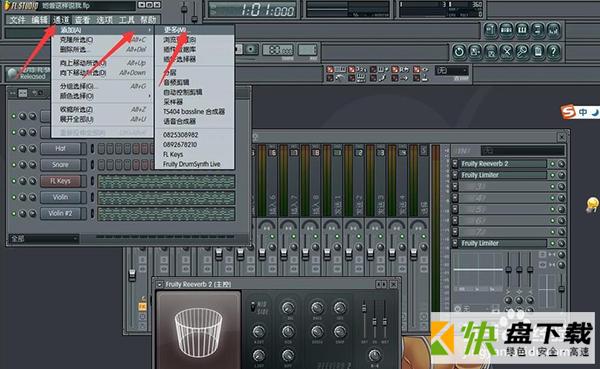The height and width of the screenshot is (369, 600).
Task: Click the Snare channel volume knob
Action: pyautogui.click(x=33, y=165)
